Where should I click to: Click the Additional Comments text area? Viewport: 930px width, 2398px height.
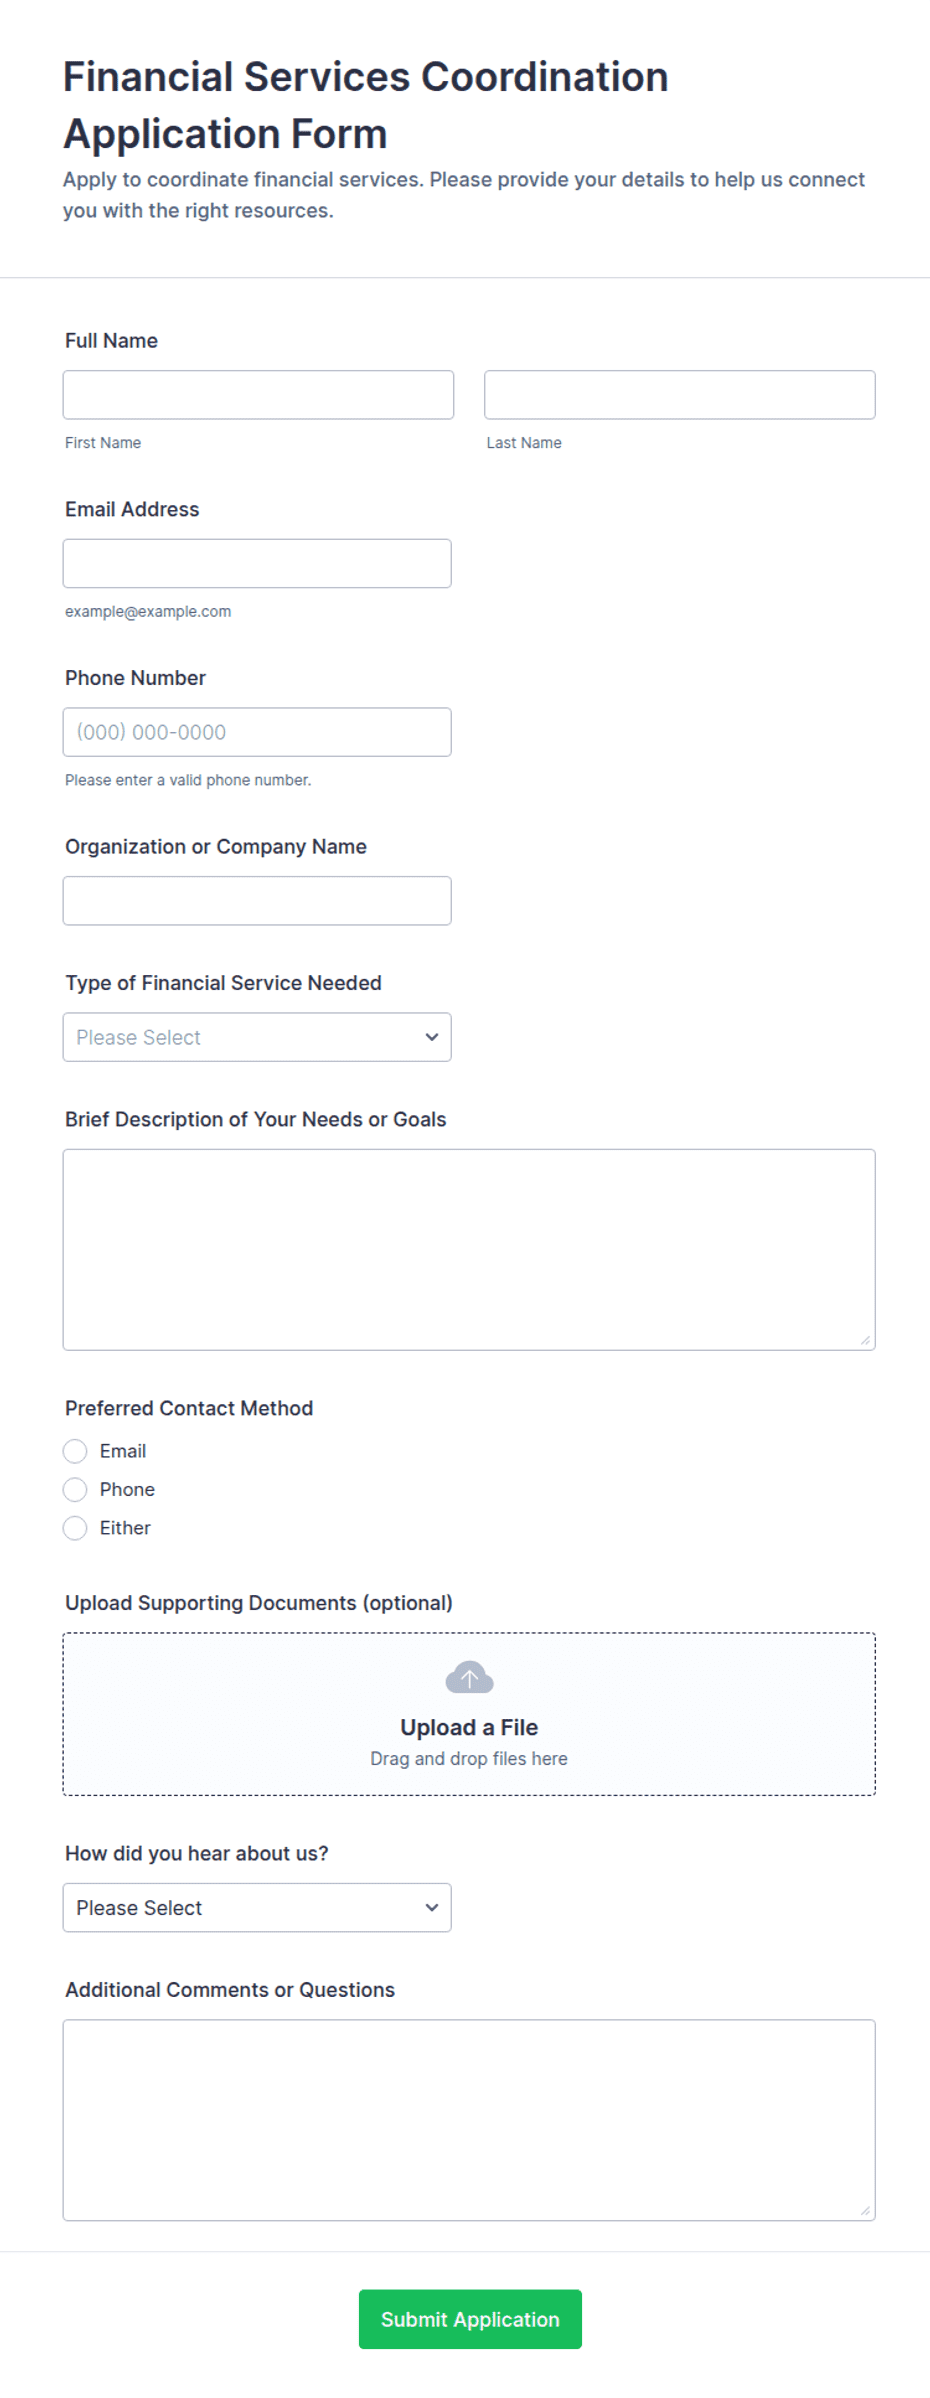click(469, 2120)
